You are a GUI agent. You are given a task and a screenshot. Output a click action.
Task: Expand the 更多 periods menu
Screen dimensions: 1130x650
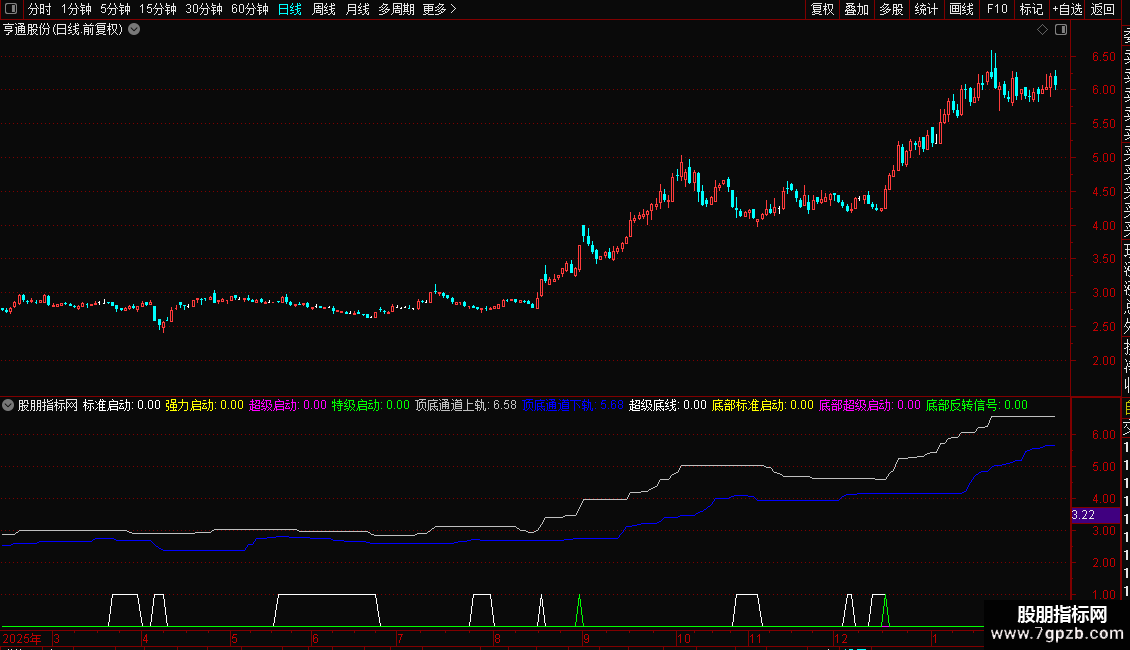[x=439, y=9]
